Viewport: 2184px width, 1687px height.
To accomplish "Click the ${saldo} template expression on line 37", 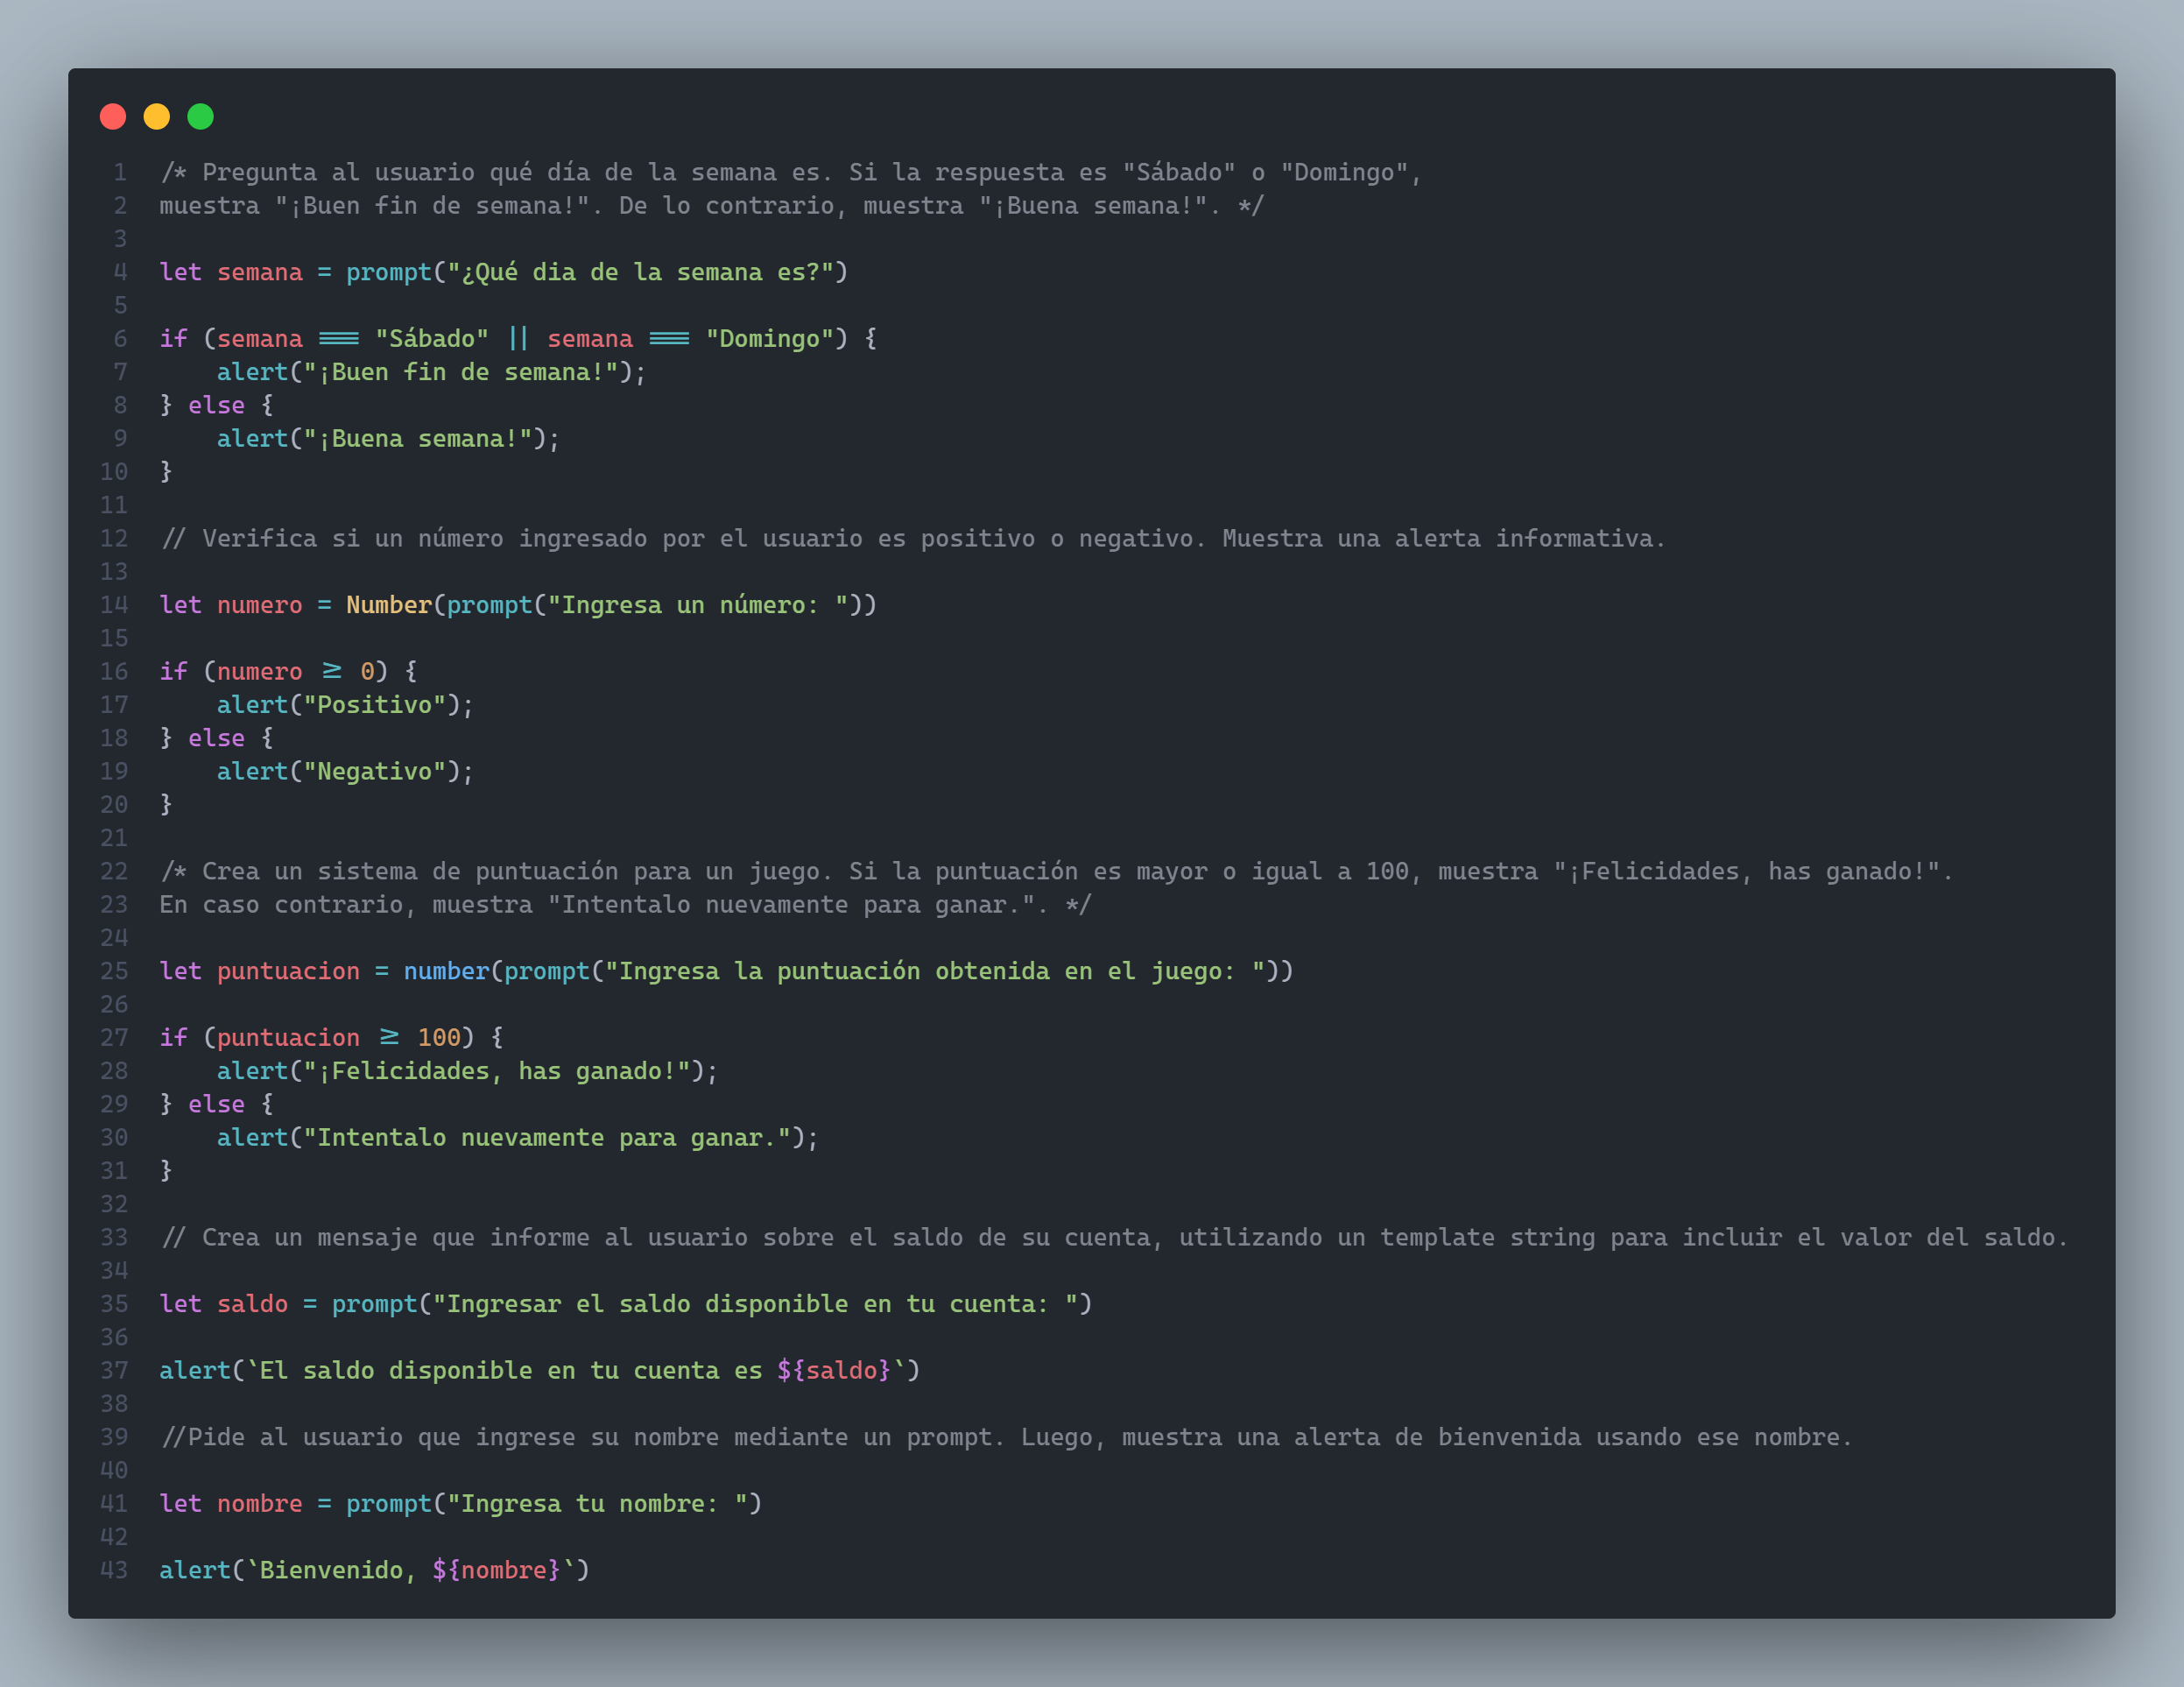I will tap(835, 1371).
